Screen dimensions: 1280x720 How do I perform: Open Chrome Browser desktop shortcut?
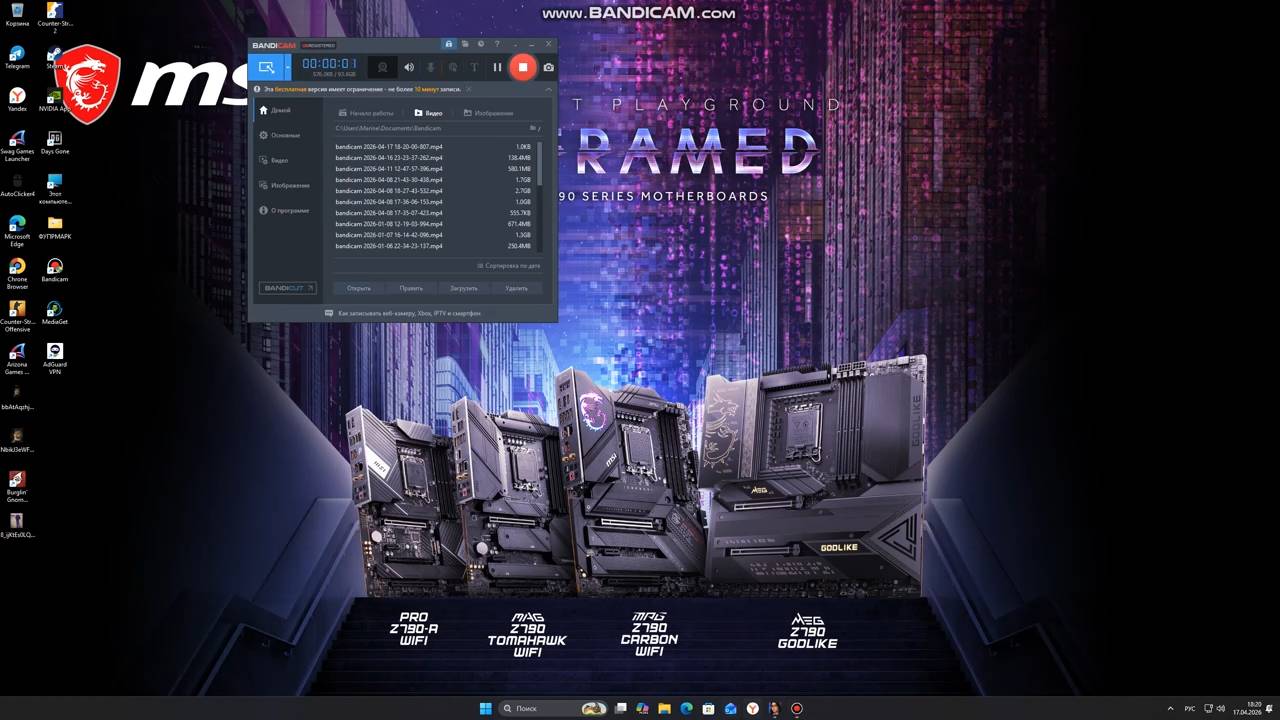click(x=17, y=273)
